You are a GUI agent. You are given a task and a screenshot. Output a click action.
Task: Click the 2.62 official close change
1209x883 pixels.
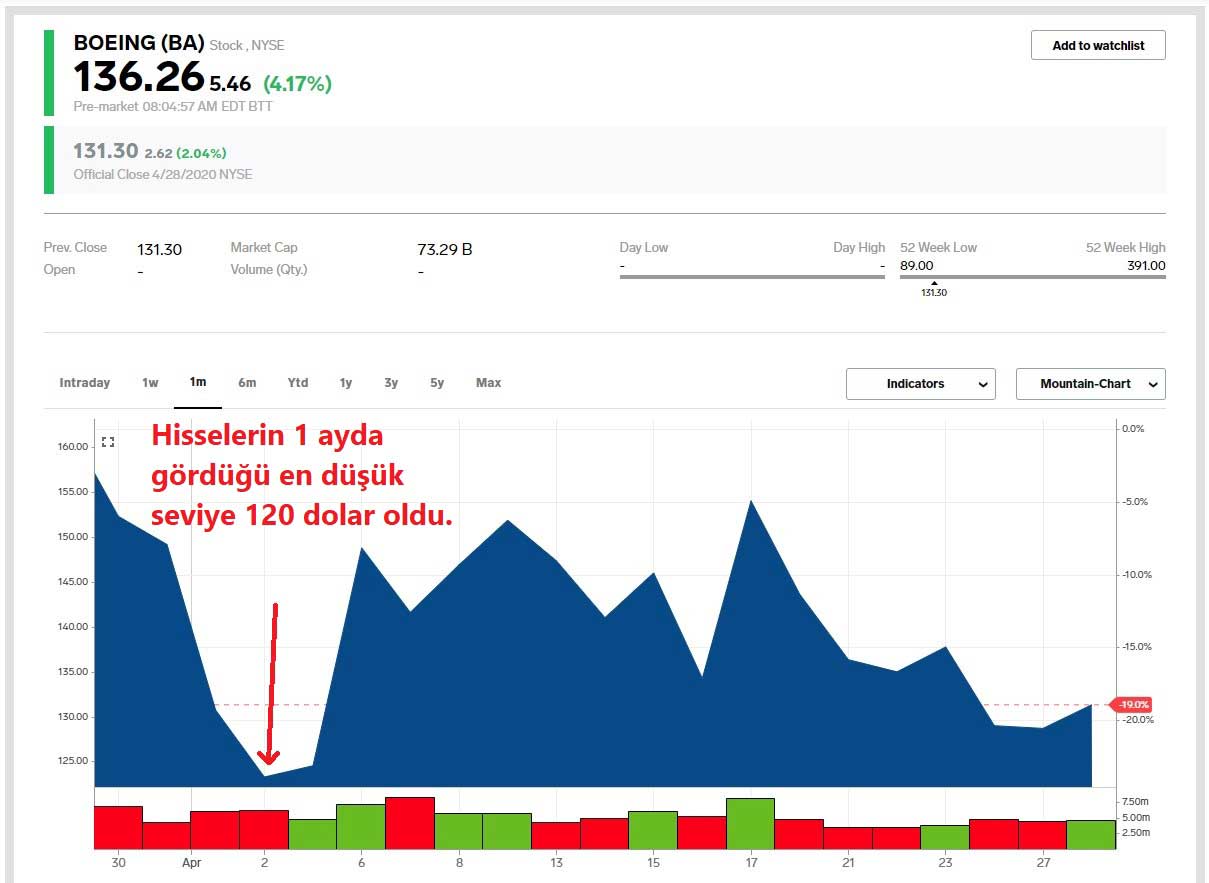(x=158, y=153)
